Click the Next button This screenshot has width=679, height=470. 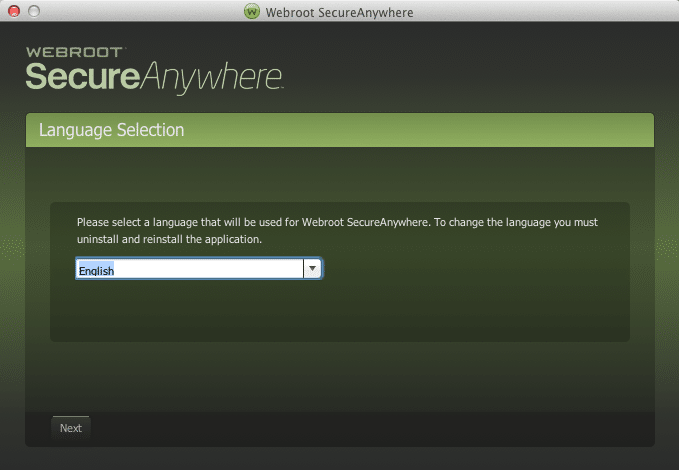(71, 428)
